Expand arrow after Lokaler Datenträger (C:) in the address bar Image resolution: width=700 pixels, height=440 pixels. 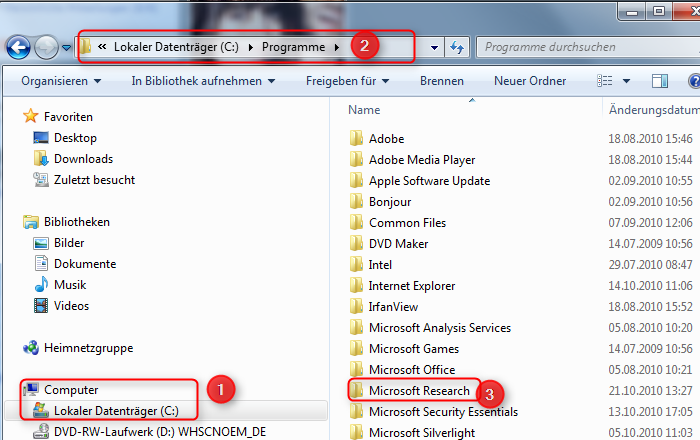point(250,47)
